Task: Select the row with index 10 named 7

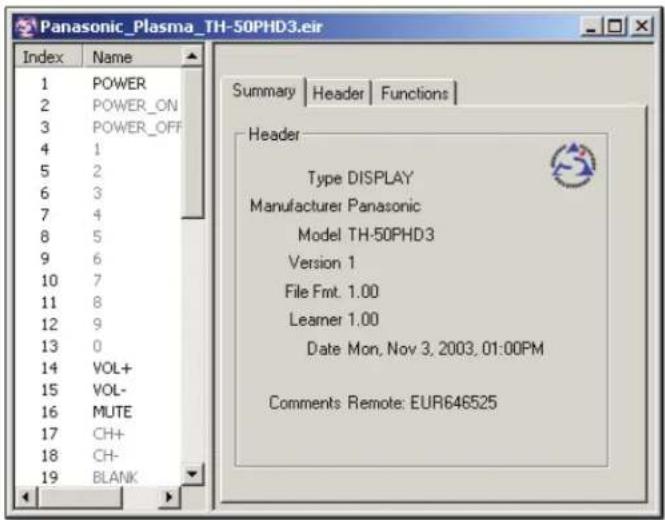Action: [98, 280]
